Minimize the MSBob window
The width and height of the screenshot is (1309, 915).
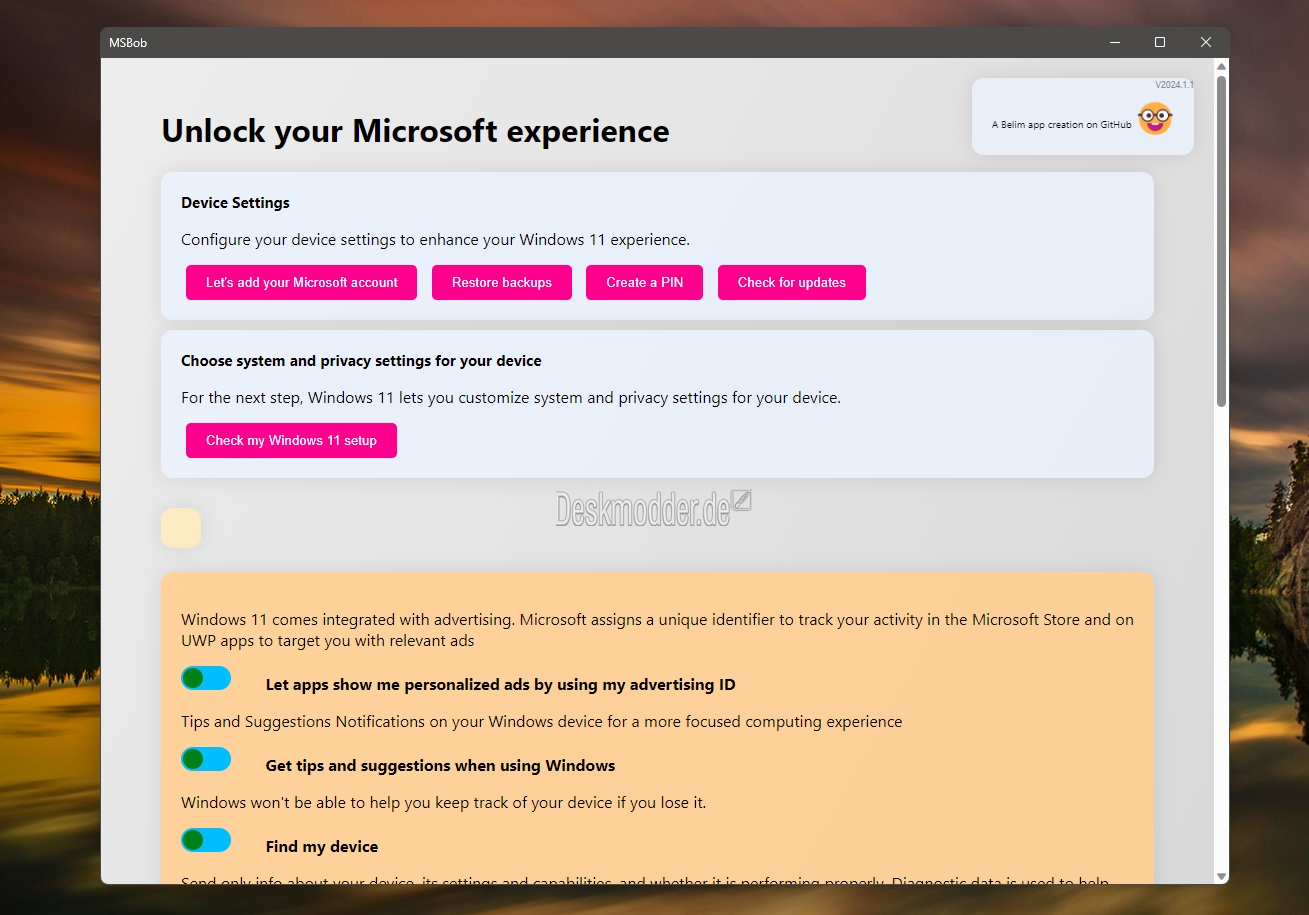coord(1114,42)
